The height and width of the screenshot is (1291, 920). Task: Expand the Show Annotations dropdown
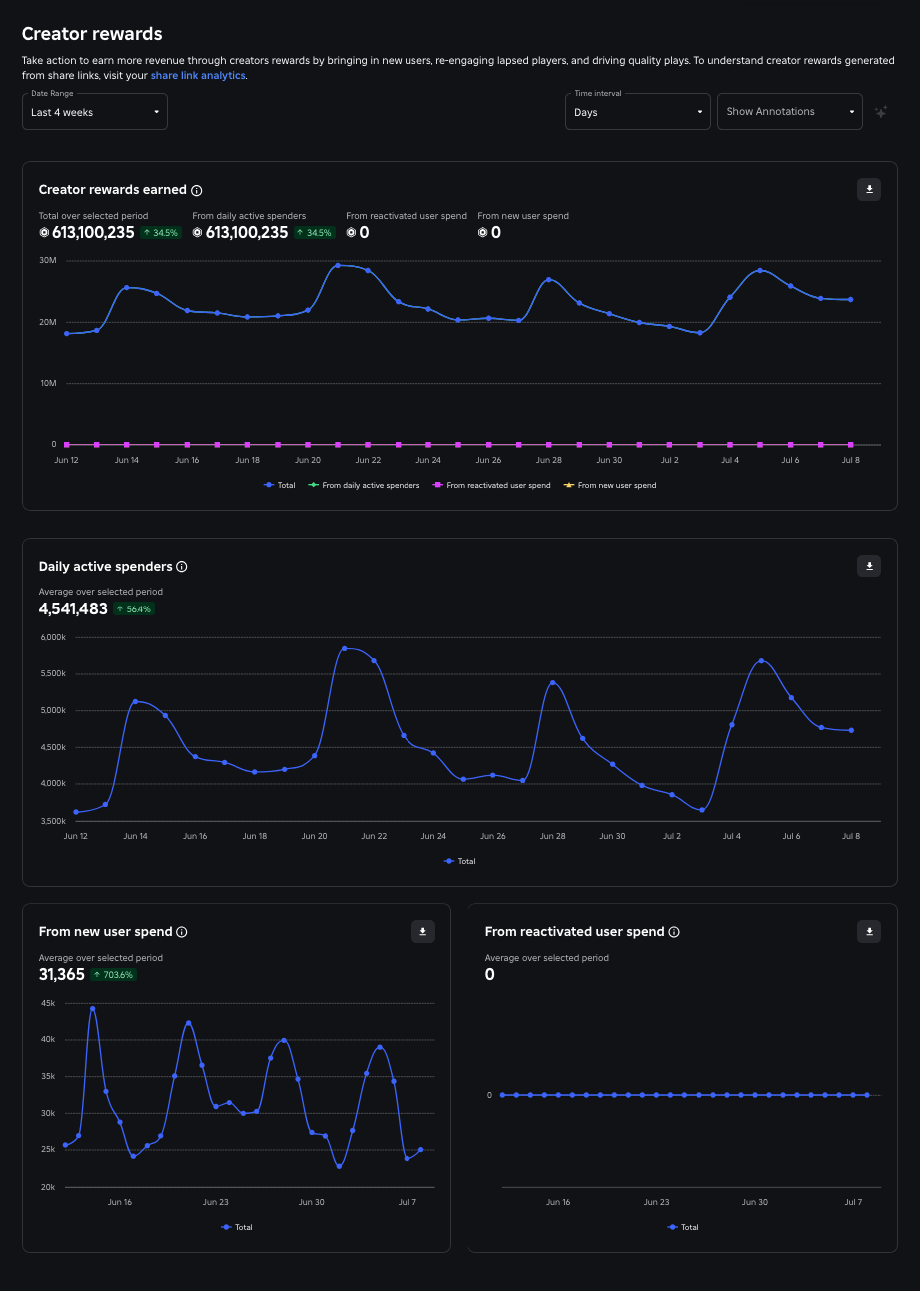[x=789, y=112]
